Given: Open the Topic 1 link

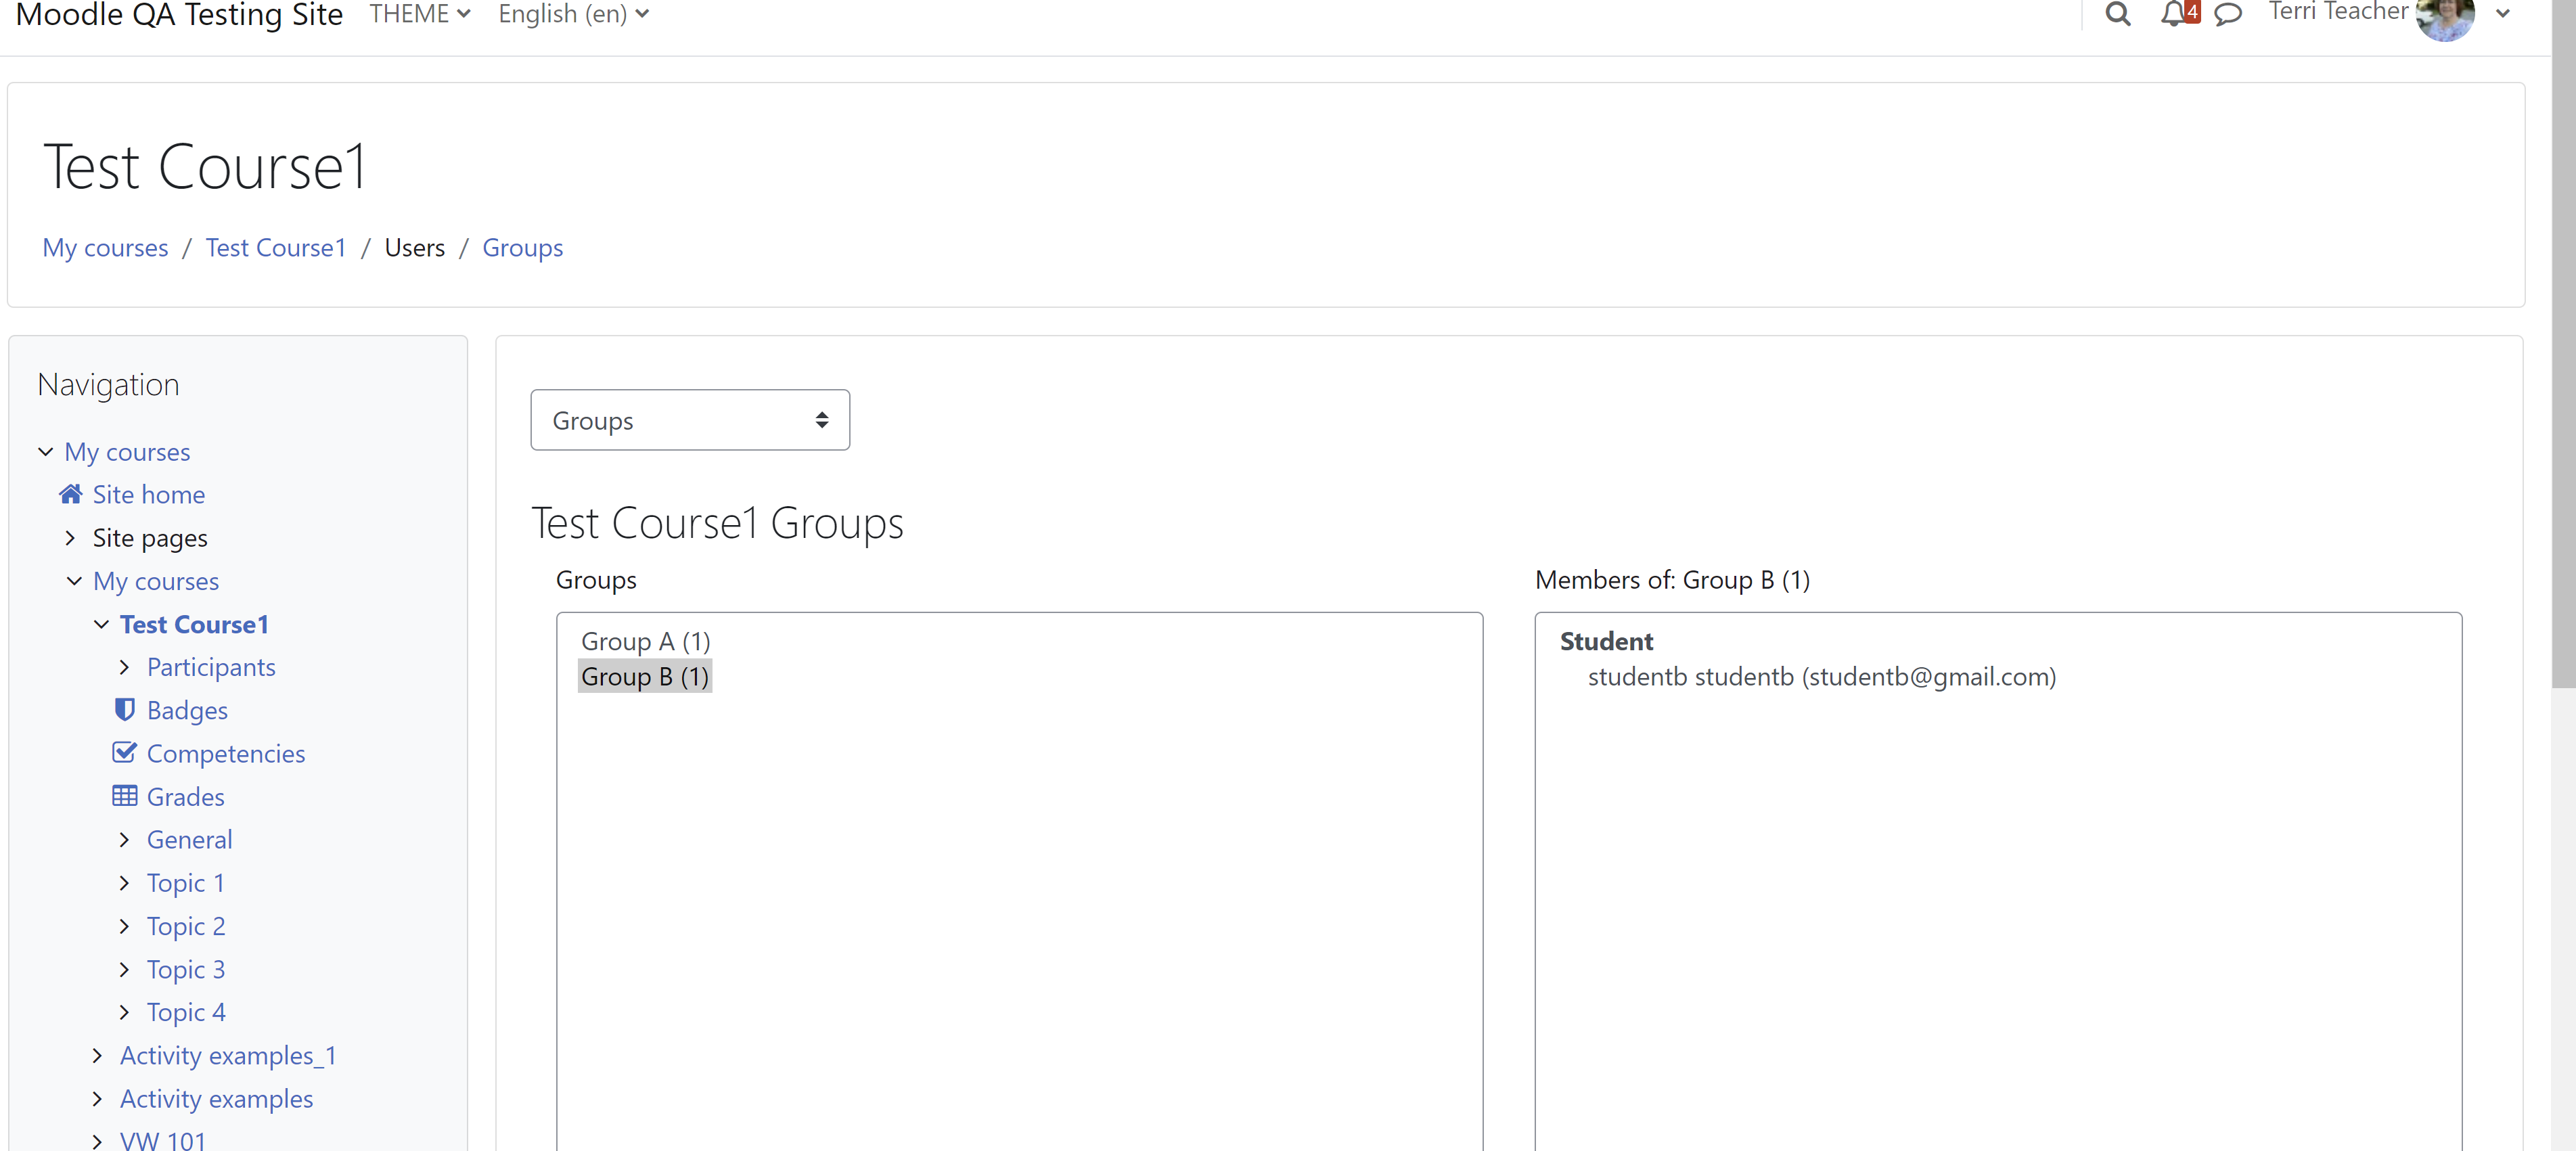Looking at the screenshot, I should pos(185,883).
